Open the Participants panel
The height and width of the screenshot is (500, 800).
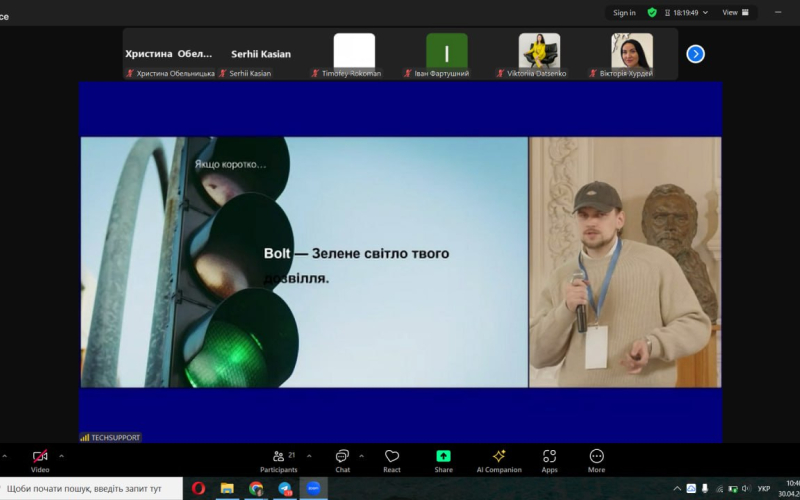[279, 461]
